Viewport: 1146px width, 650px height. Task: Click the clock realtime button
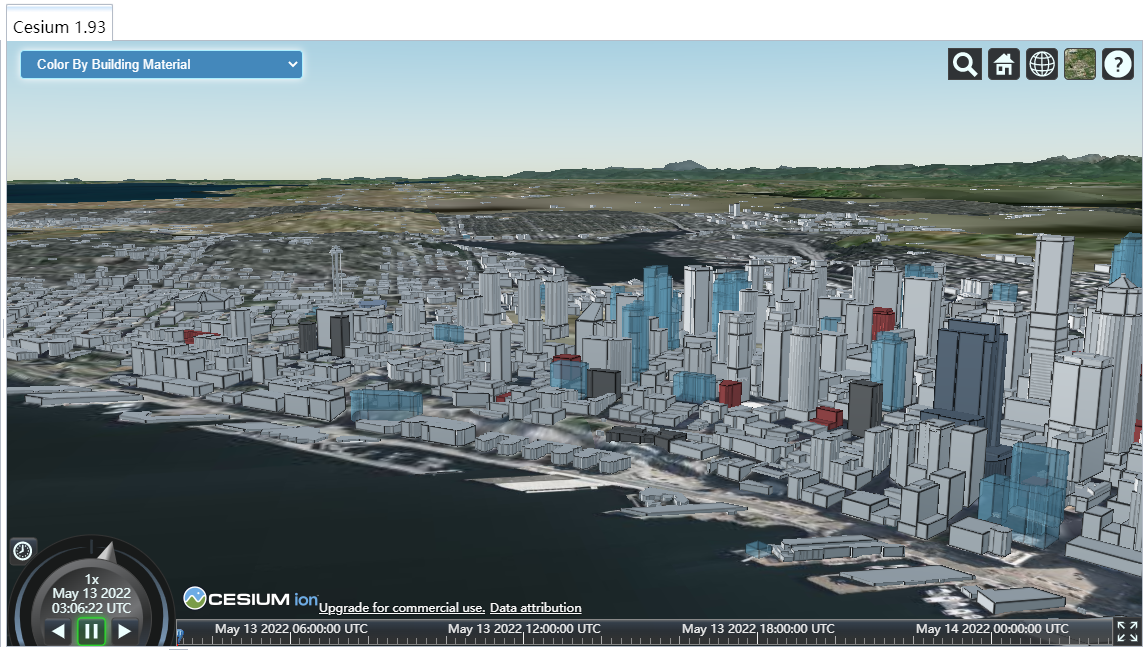pos(23,551)
